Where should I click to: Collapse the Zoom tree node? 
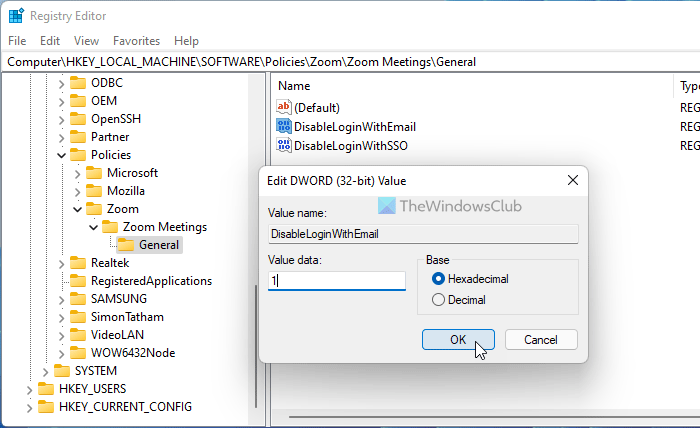pos(78,209)
